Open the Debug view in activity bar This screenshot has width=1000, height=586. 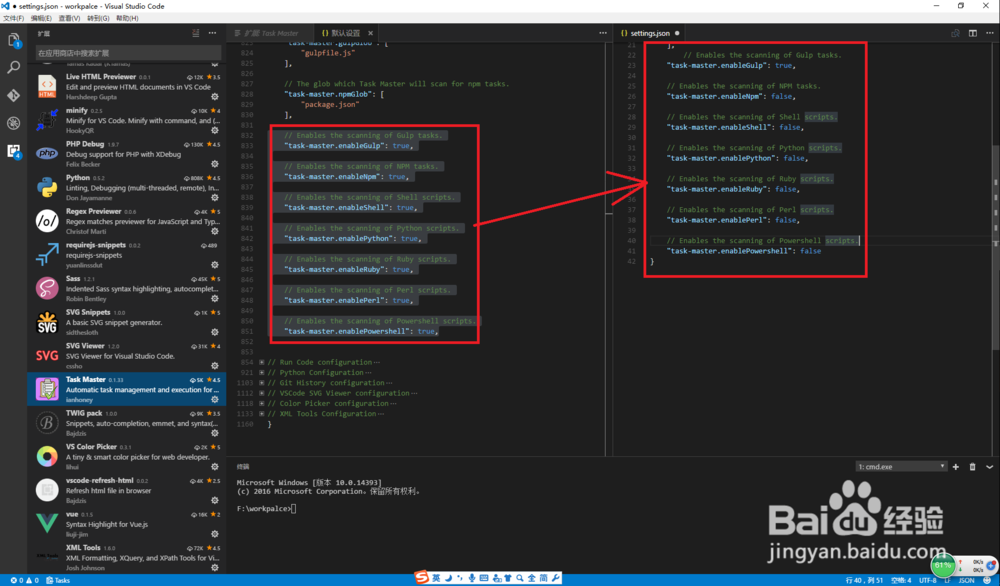[x=13, y=123]
